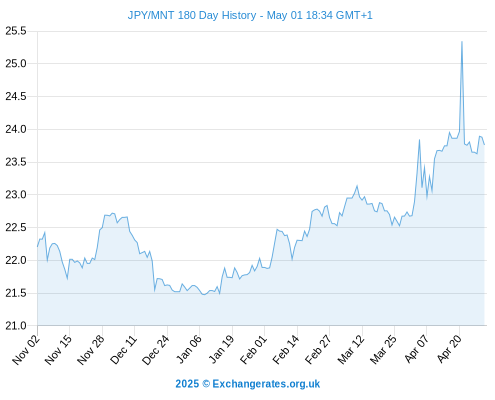The image size is (495, 400).
Task: Select the Nov 15 date label
Action: coord(58,350)
